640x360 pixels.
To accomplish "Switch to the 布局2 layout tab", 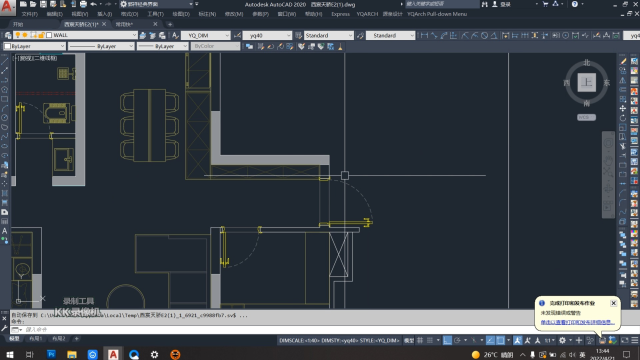I will (59, 339).
